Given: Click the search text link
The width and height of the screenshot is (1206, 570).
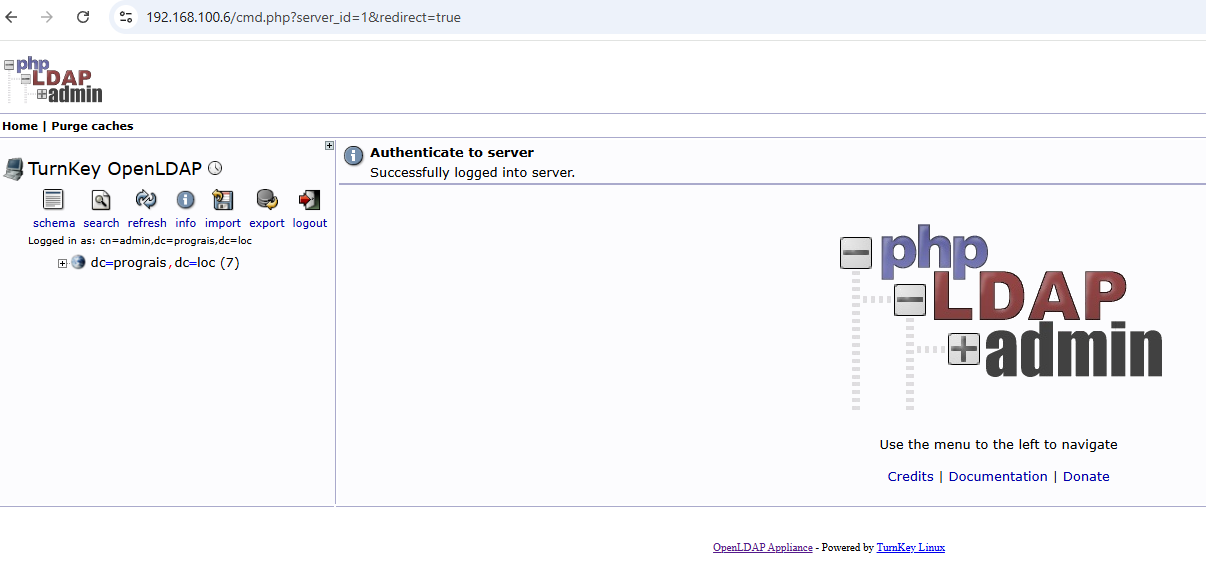Looking at the screenshot, I should click(101, 223).
